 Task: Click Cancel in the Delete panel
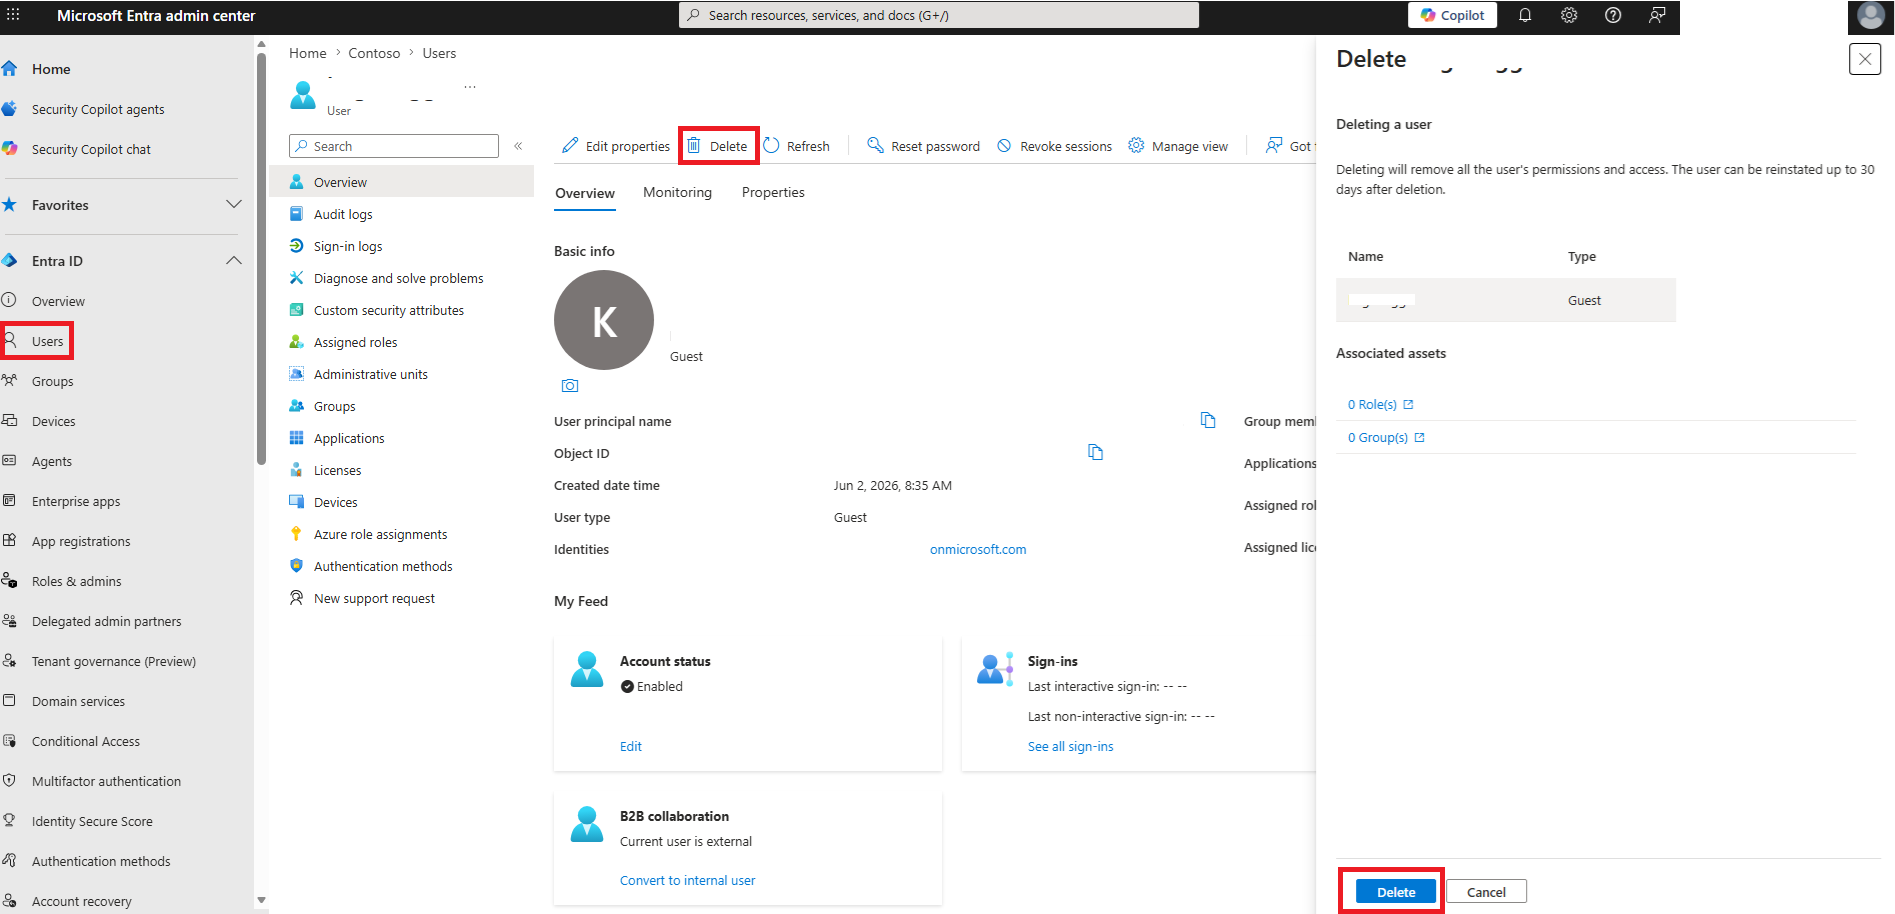[1486, 892]
